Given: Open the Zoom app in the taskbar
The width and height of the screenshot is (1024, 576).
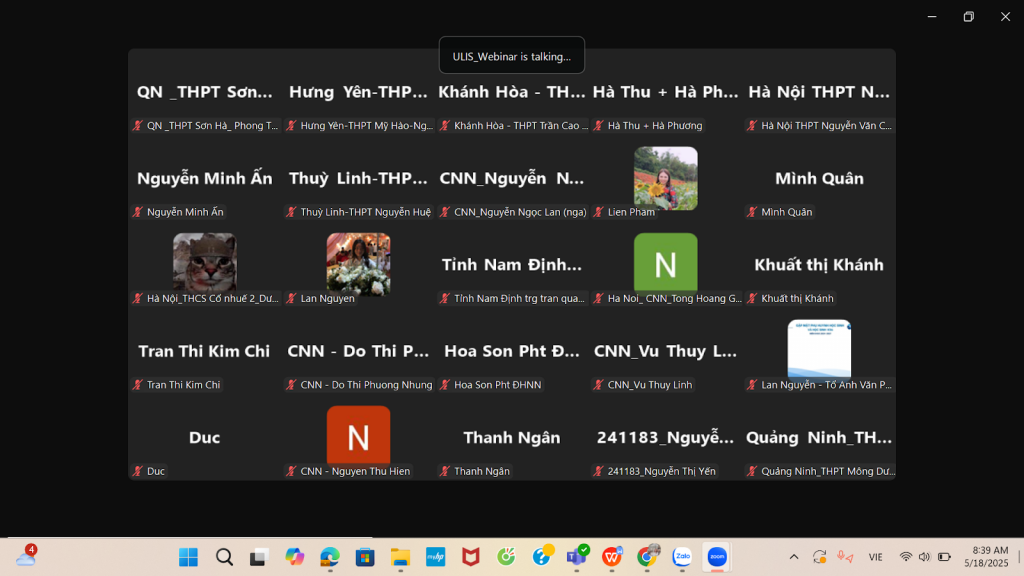Looking at the screenshot, I should click(x=716, y=557).
